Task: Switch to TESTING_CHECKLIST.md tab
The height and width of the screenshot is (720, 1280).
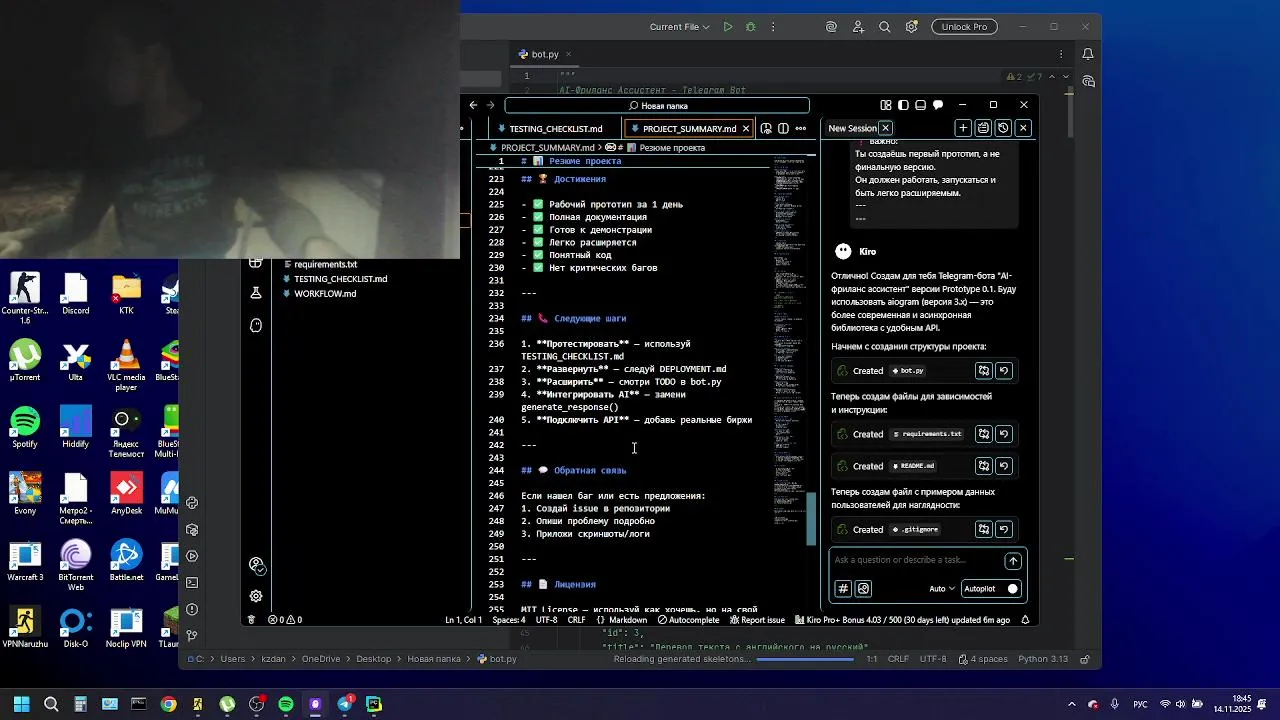Action: point(548,129)
